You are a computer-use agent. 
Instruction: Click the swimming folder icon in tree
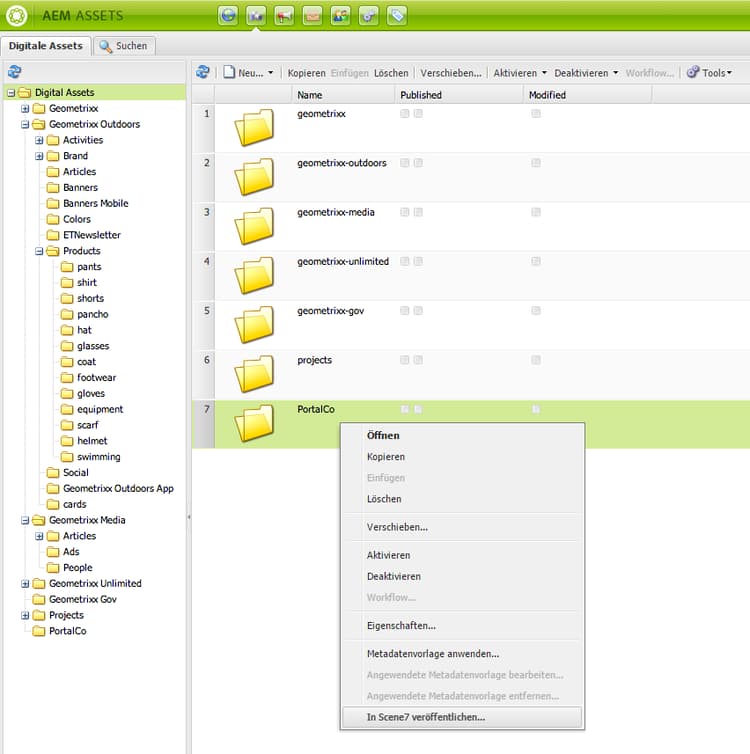pos(67,457)
